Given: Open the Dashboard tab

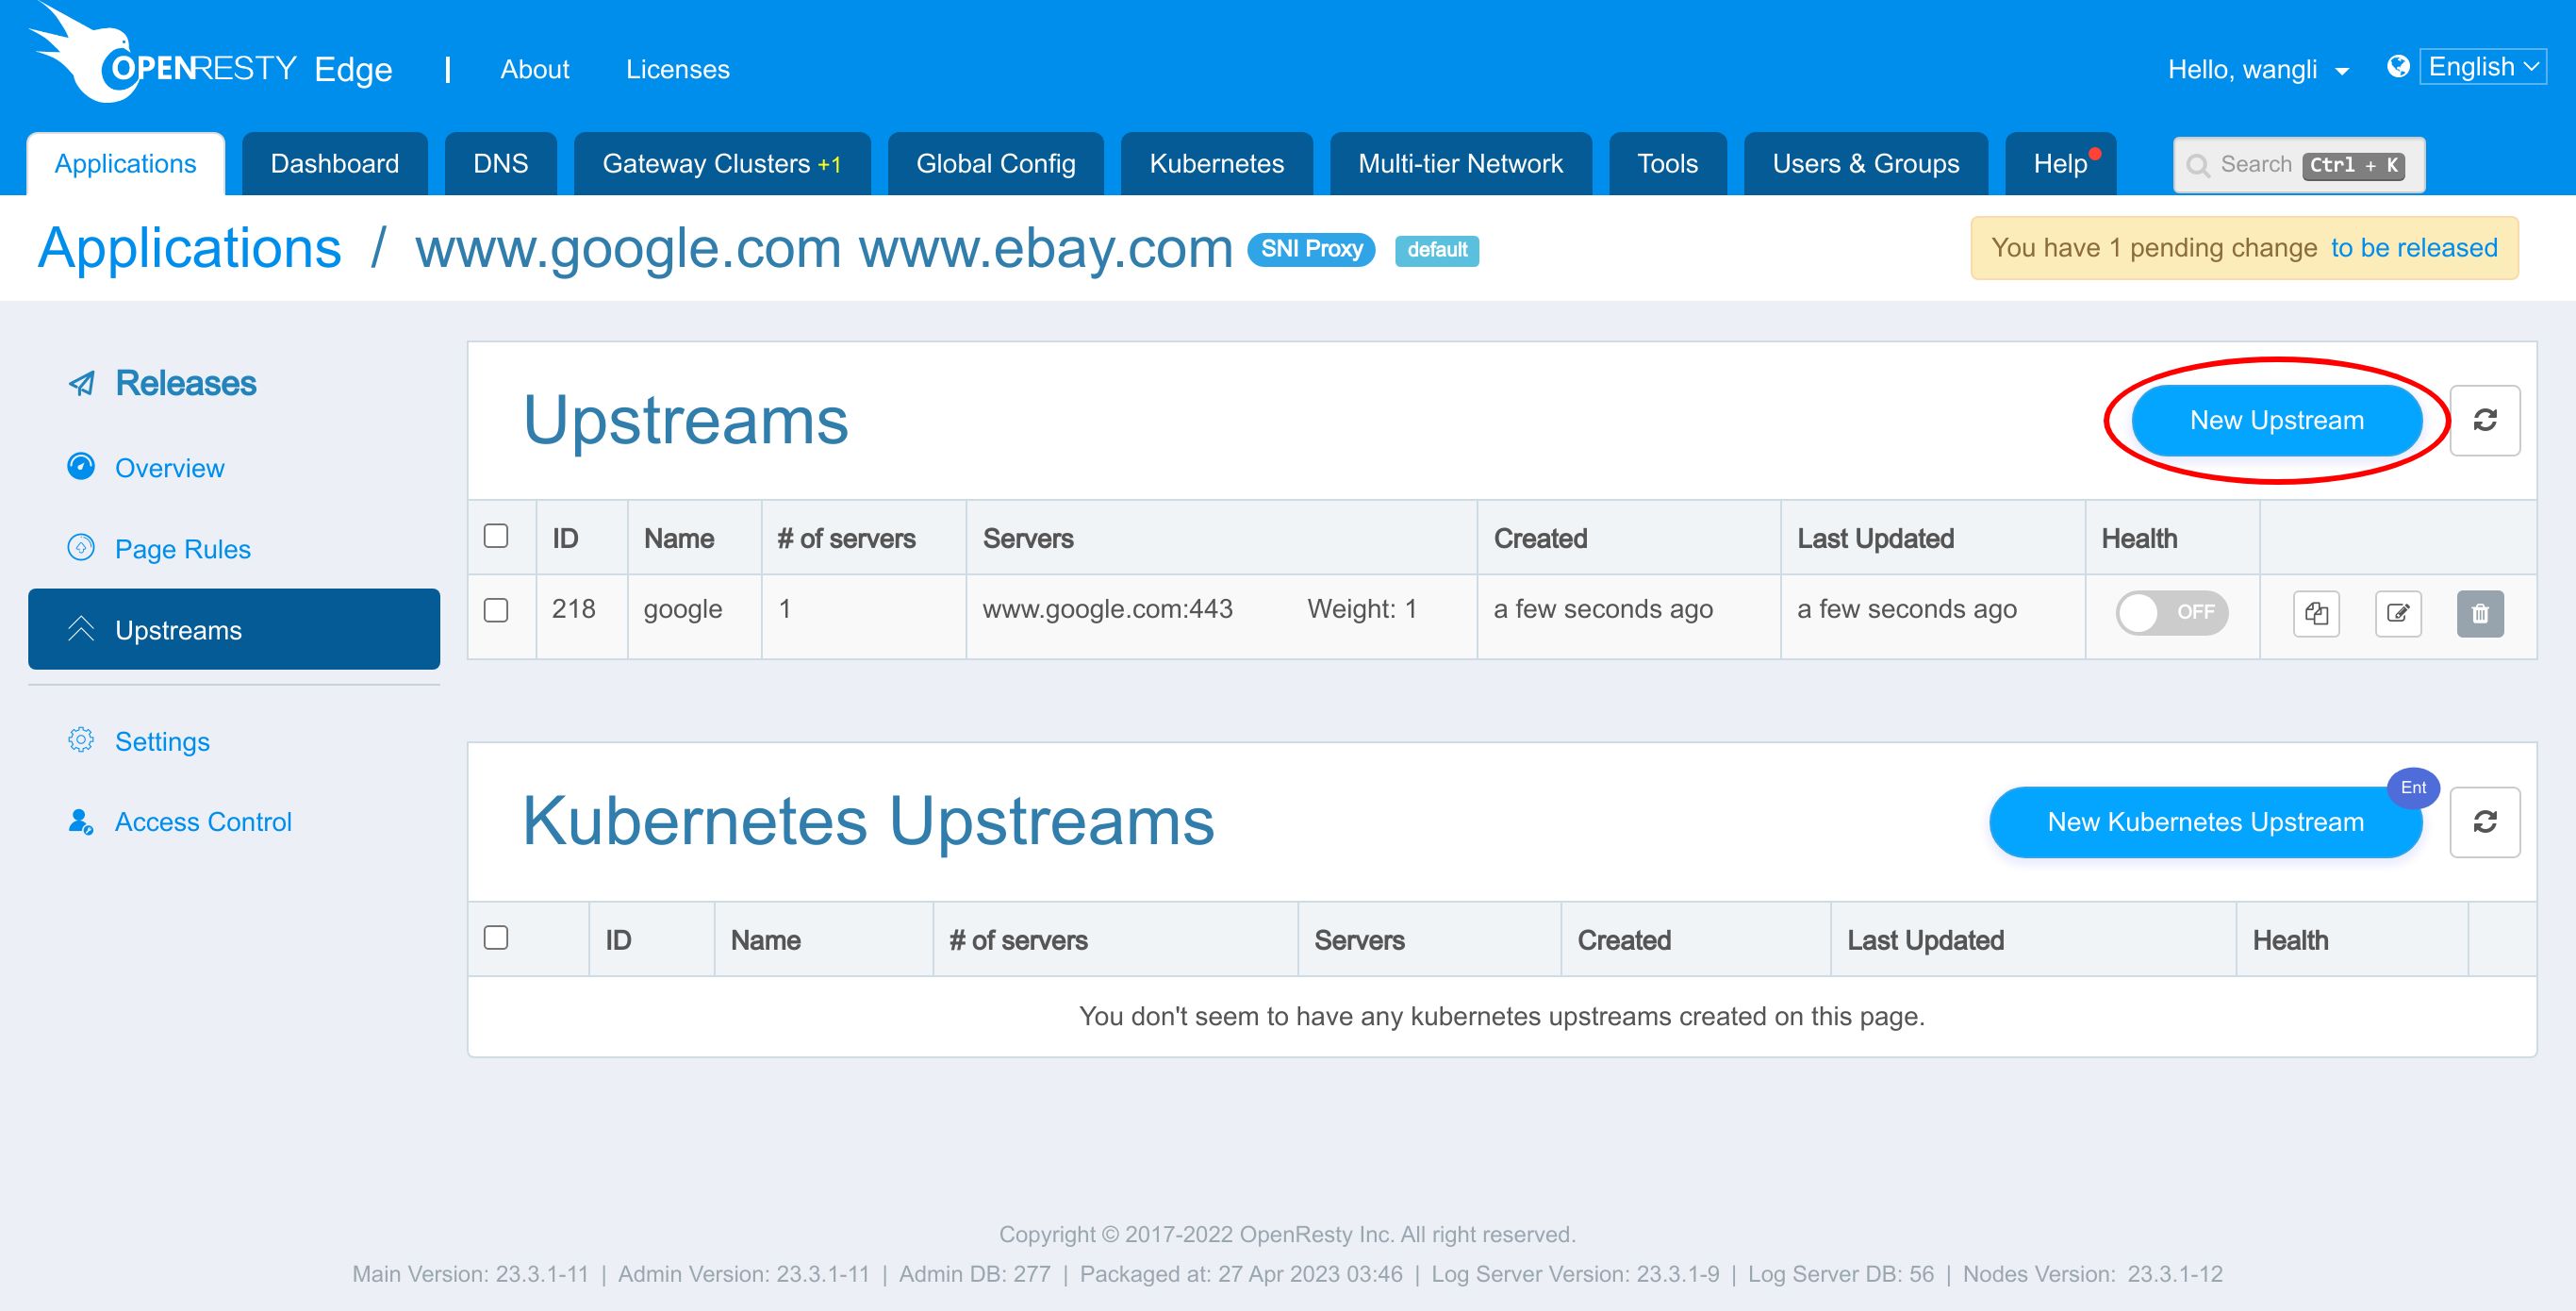Looking at the screenshot, I should pos(335,164).
